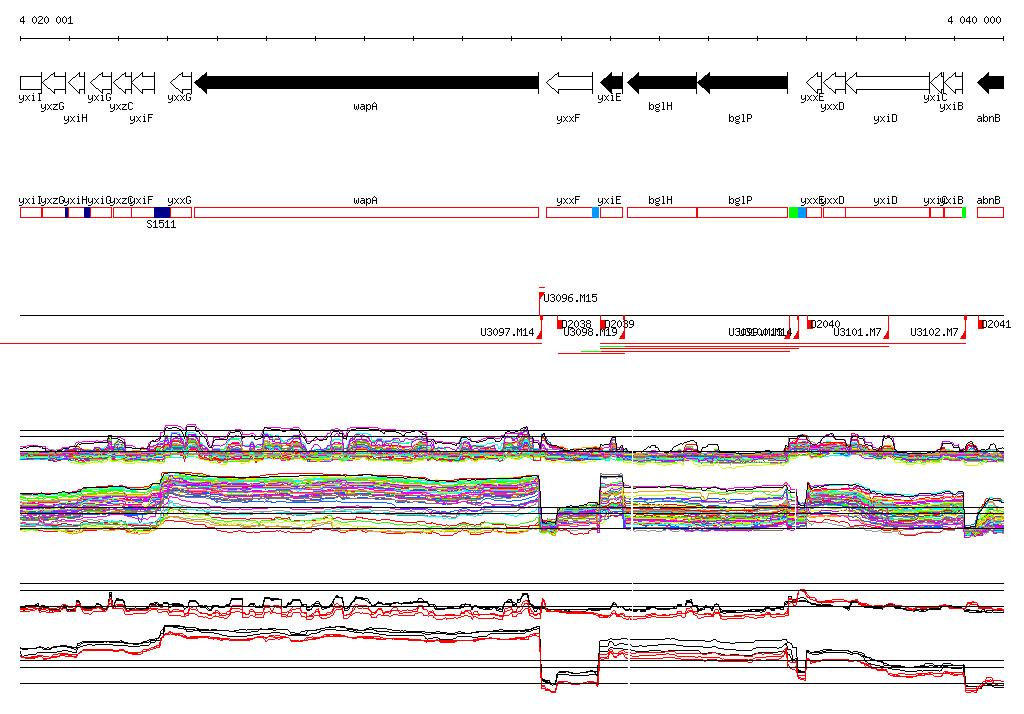1024x714 pixels.
Task: Select the black yxiE gene arrow
Action: point(611,83)
